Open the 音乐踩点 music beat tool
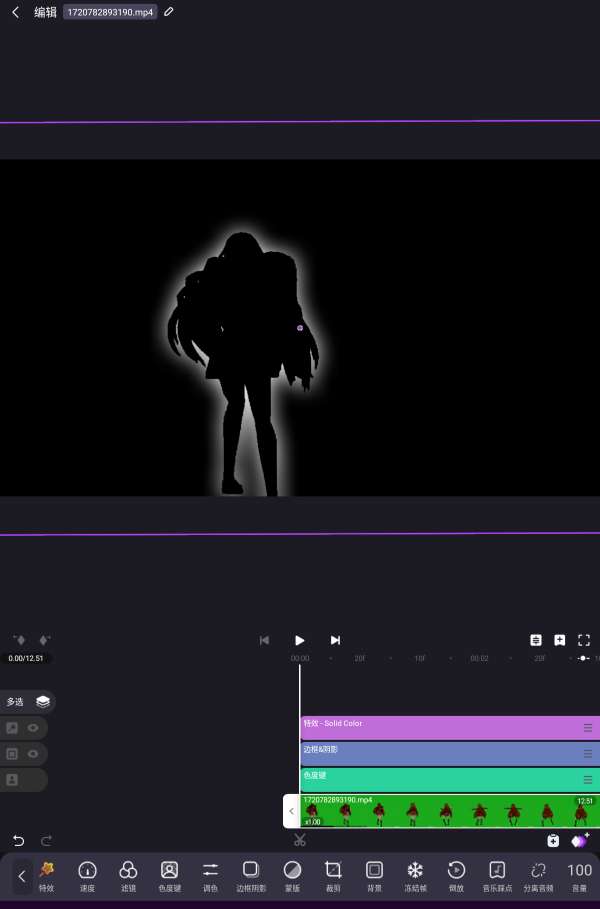600x909 pixels. (497, 876)
